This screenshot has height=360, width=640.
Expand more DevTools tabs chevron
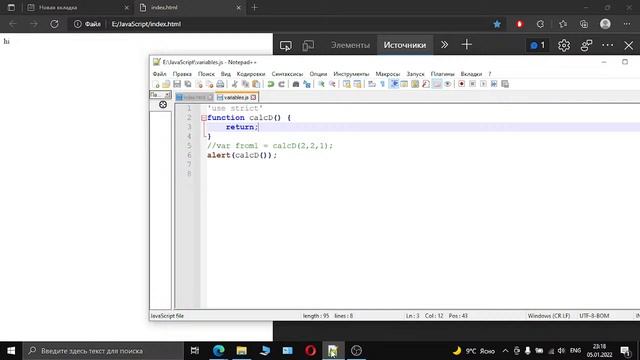pos(444,45)
